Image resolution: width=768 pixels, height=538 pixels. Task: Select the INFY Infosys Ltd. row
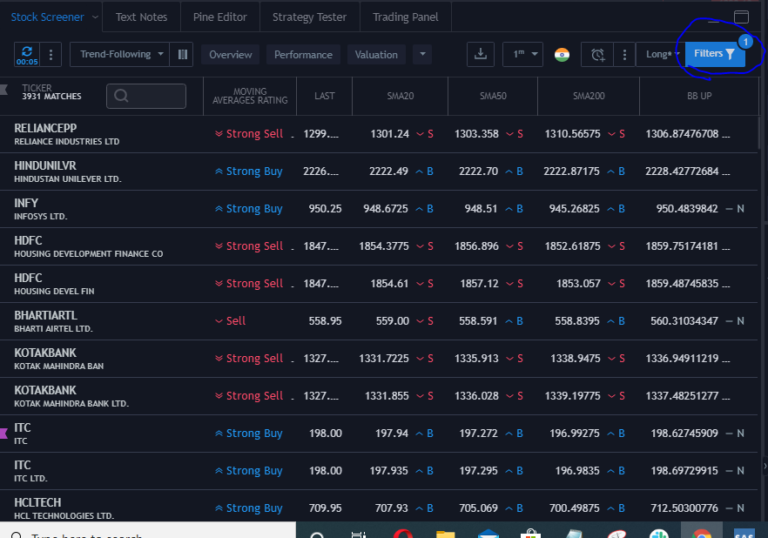click(379, 209)
